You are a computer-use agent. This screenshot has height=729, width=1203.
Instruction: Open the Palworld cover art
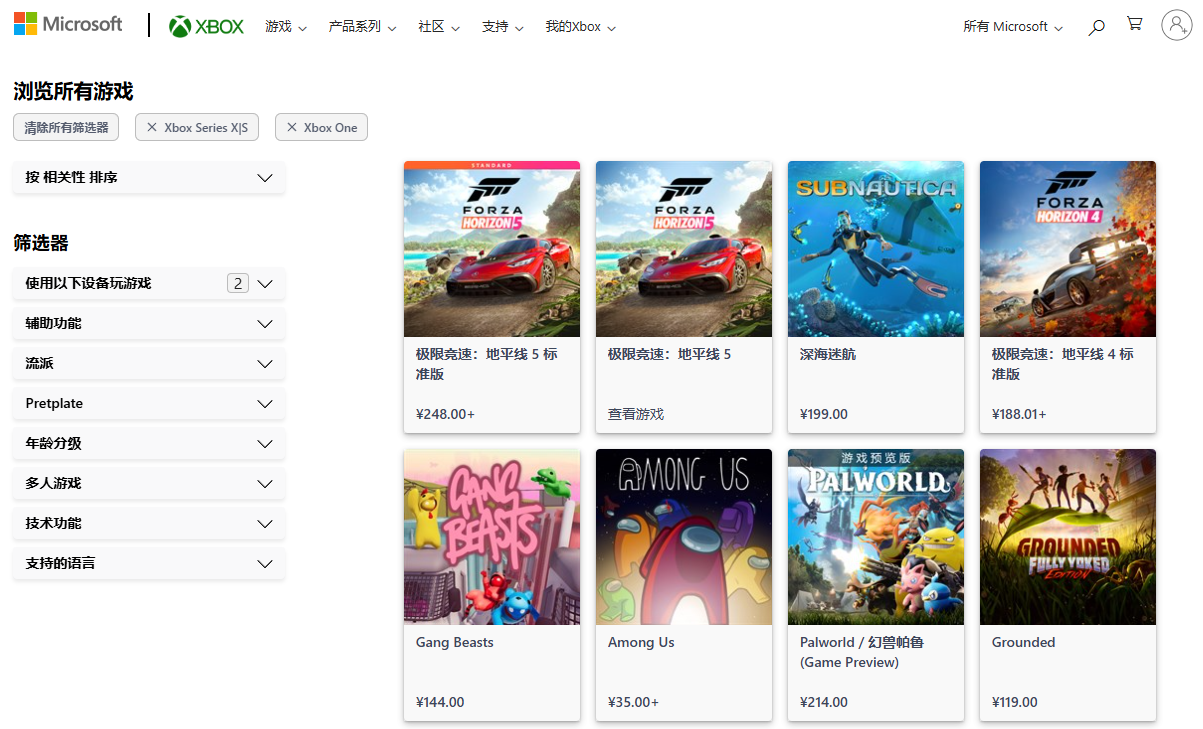pyautogui.click(x=876, y=537)
